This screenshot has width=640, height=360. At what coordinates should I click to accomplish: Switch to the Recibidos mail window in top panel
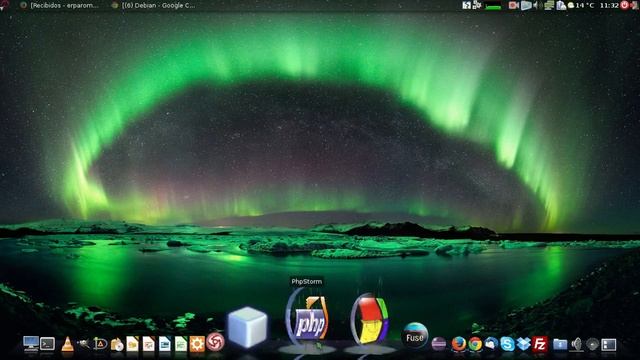[x=60, y=5]
